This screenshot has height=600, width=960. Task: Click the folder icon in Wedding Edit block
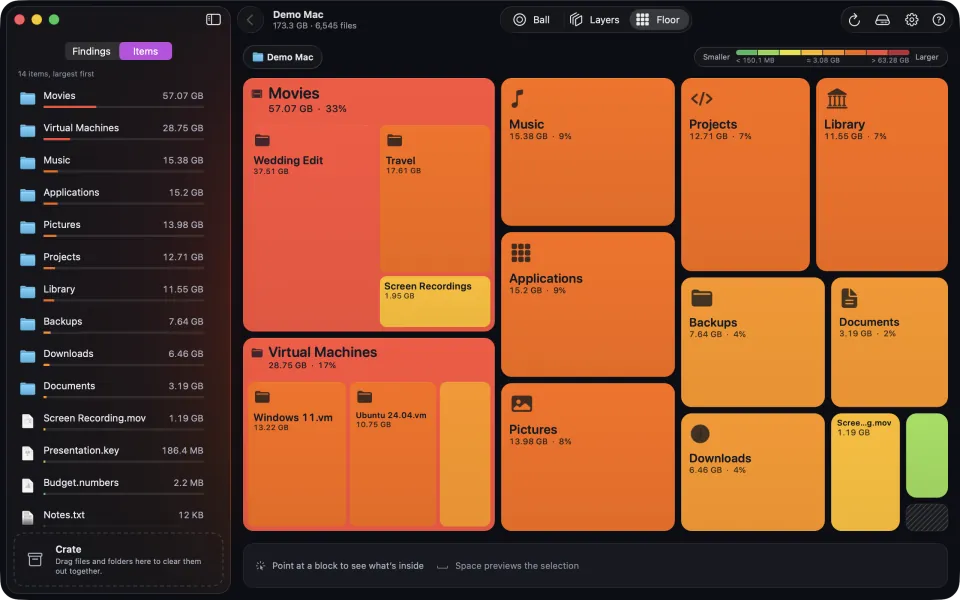(x=262, y=140)
